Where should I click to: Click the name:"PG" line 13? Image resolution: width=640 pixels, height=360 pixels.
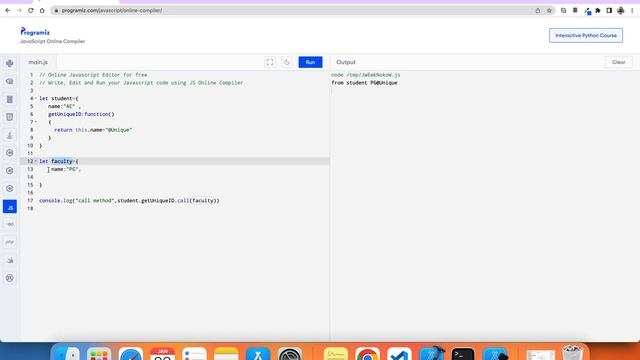pyautogui.click(x=66, y=169)
